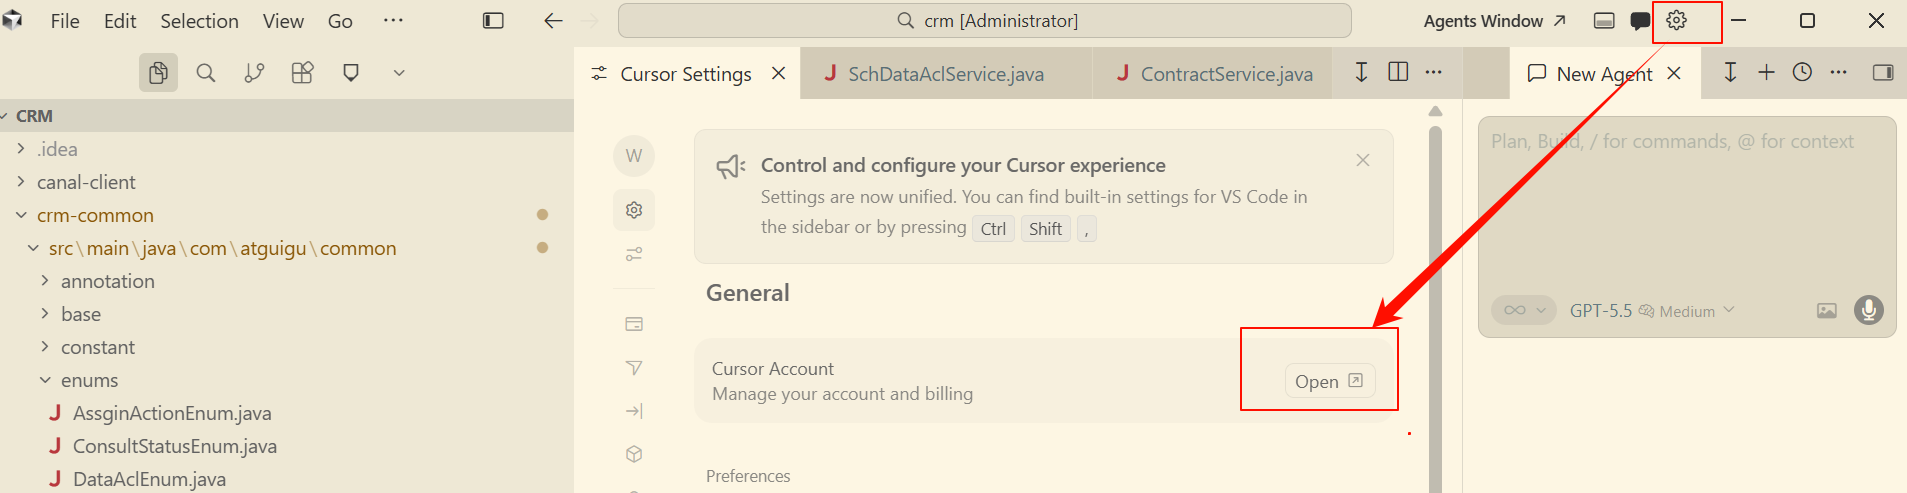Open ConsultStatusEnum.java file
Viewport: 1907px width, 493px height.
287,446
